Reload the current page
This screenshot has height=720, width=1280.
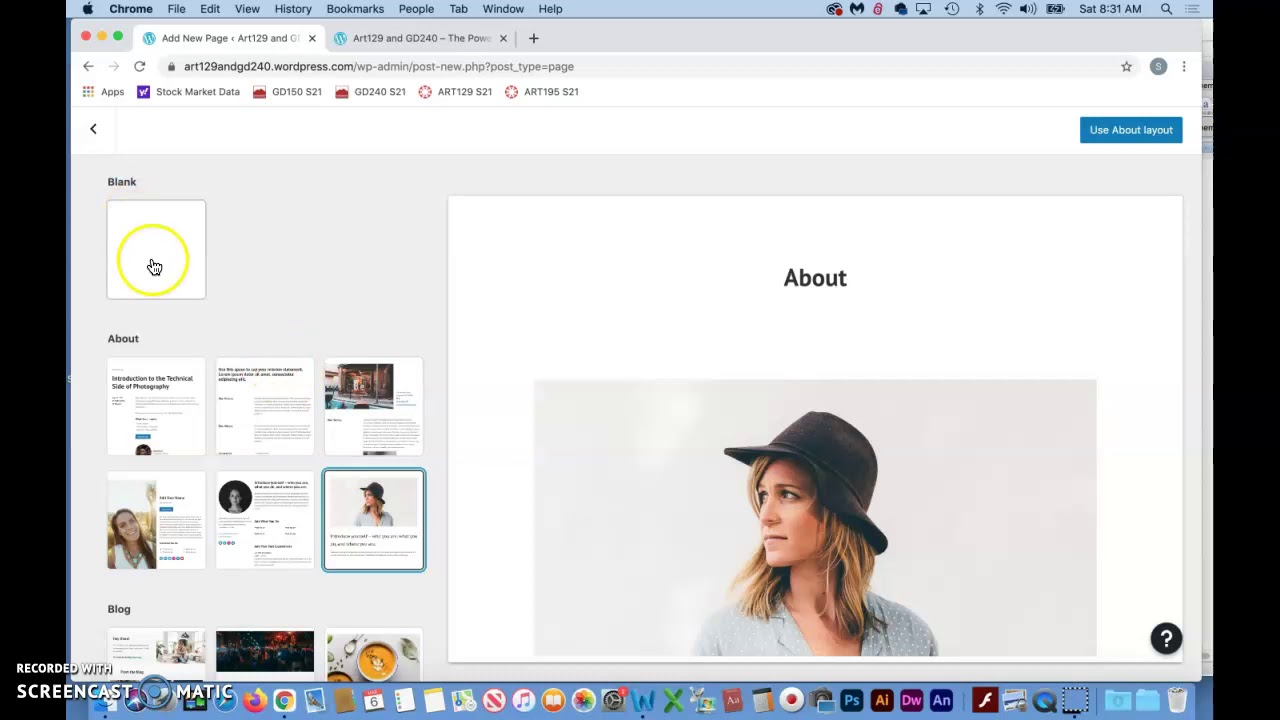click(139, 66)
